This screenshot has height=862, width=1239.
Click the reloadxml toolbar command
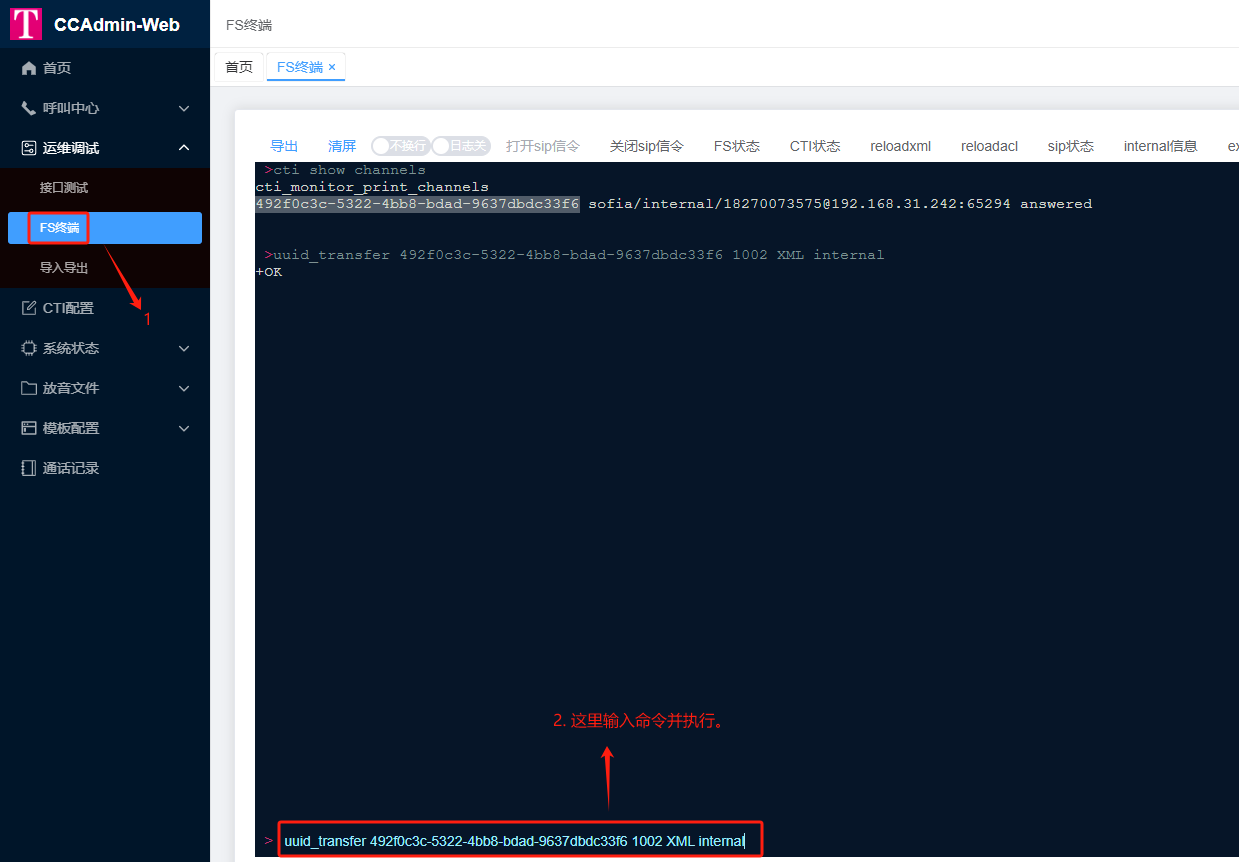tap(900, 146)
